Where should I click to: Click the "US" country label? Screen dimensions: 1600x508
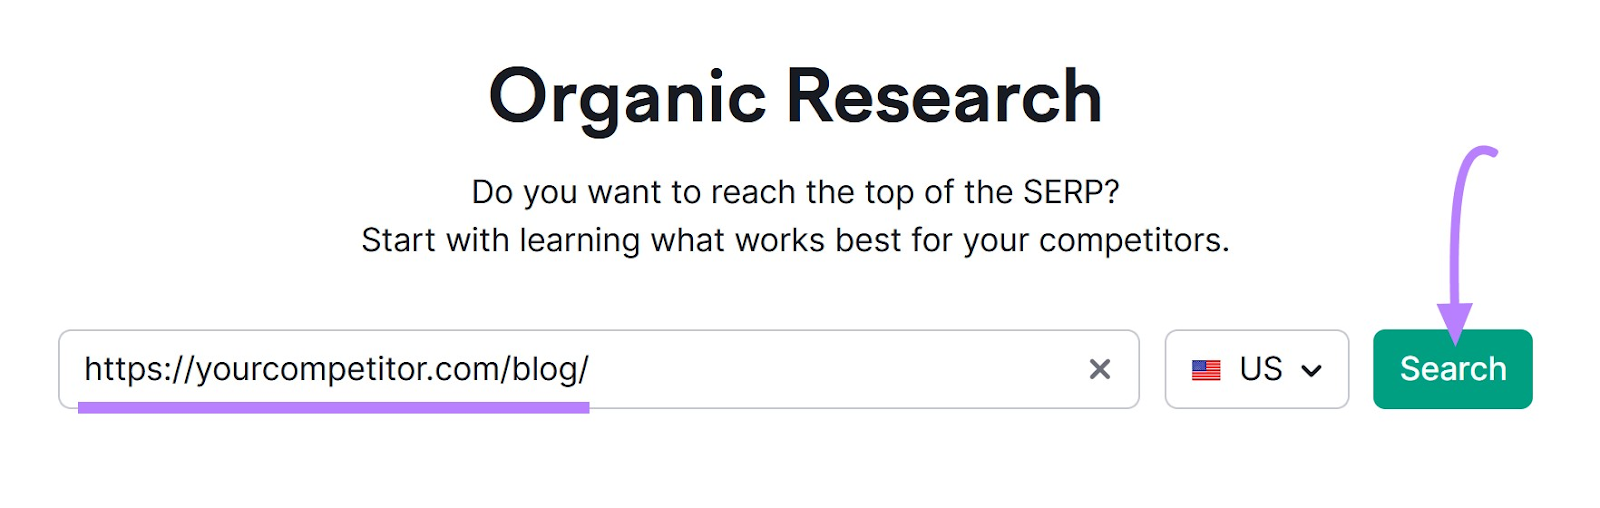pyautogui.click(x=1260, y=369)
